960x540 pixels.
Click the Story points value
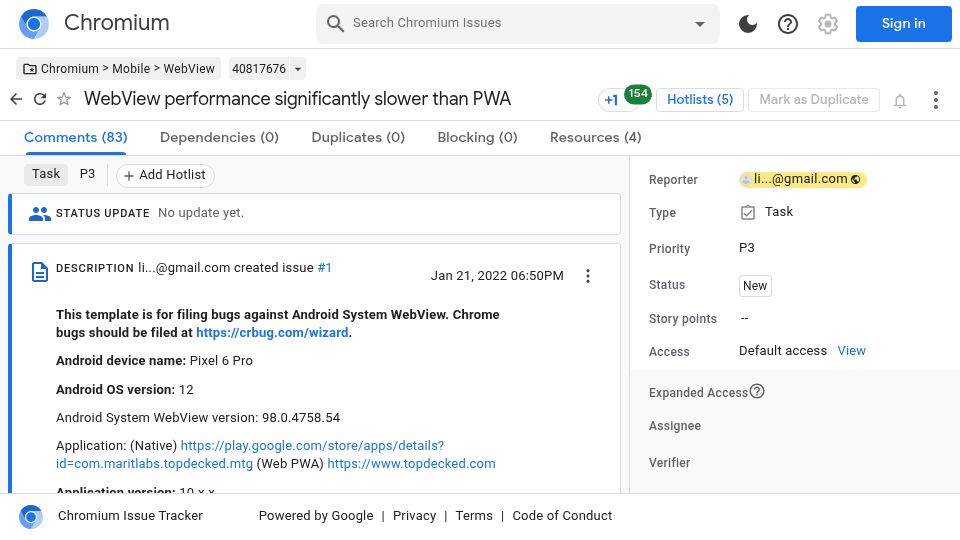tap(744, 318)
